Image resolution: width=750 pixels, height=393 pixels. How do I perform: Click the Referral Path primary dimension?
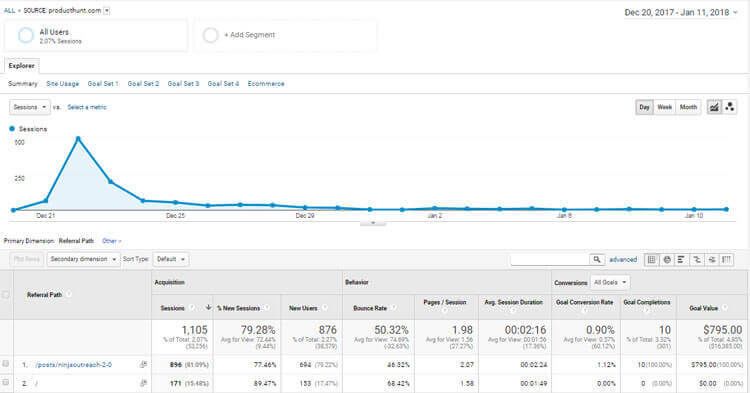pyautogui.click(x=76, y=241)
